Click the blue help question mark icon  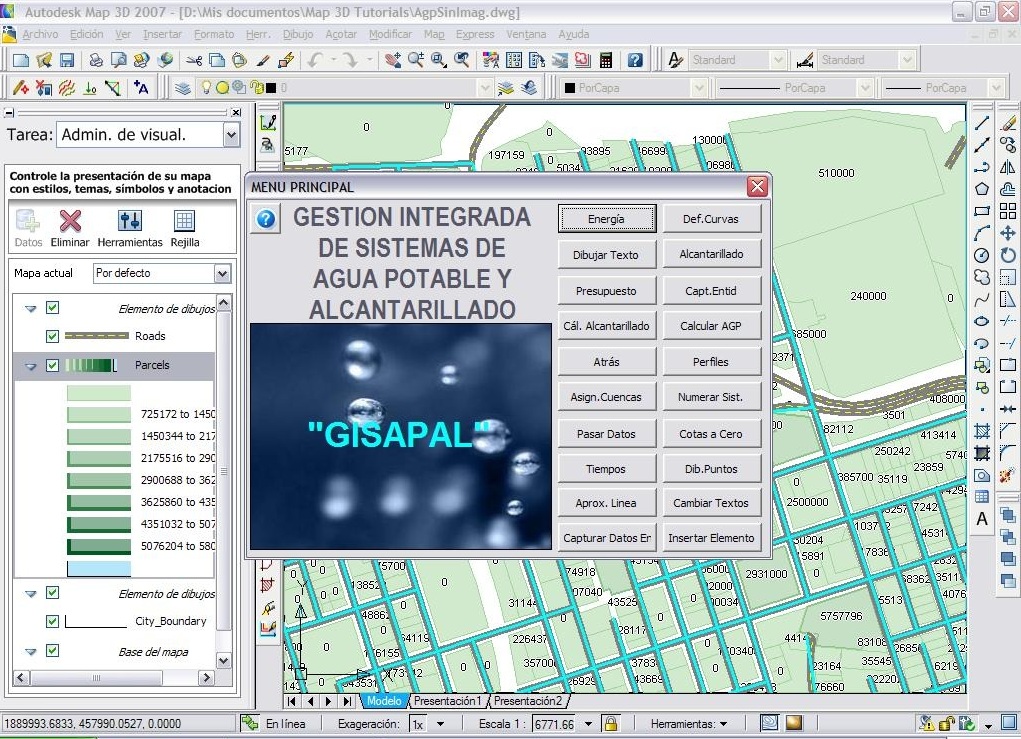tap(266, 219)
